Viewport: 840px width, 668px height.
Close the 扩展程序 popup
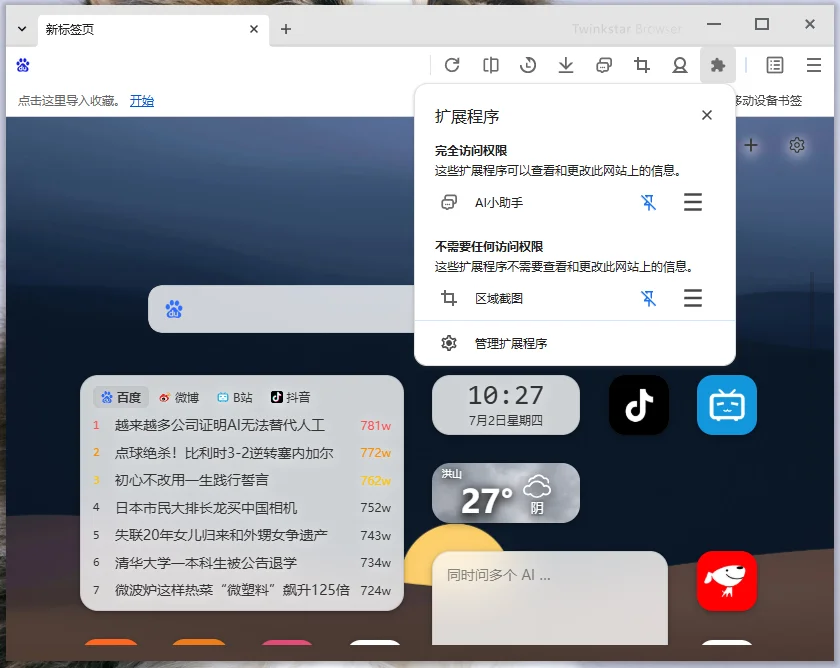click(x=707, y=115)
